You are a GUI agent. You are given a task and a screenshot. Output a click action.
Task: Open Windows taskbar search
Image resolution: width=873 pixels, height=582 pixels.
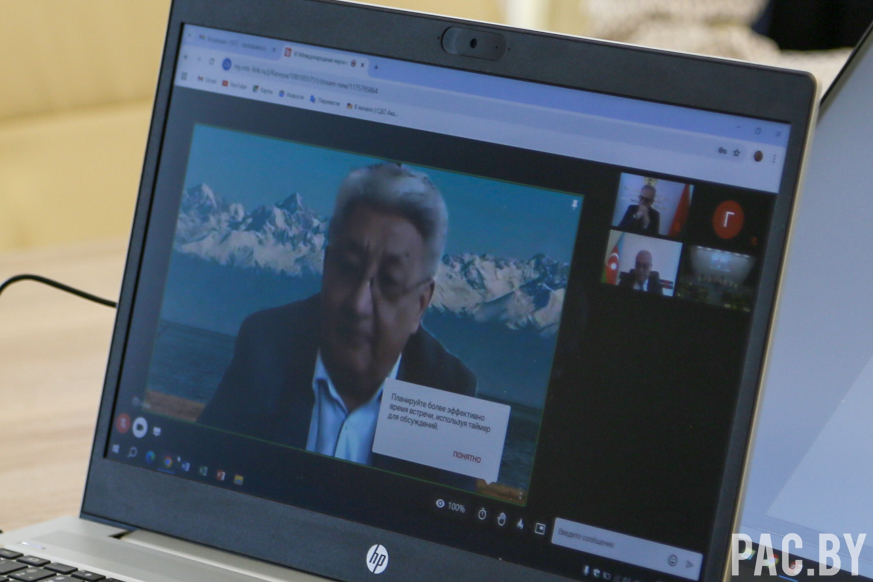(132, 453)
